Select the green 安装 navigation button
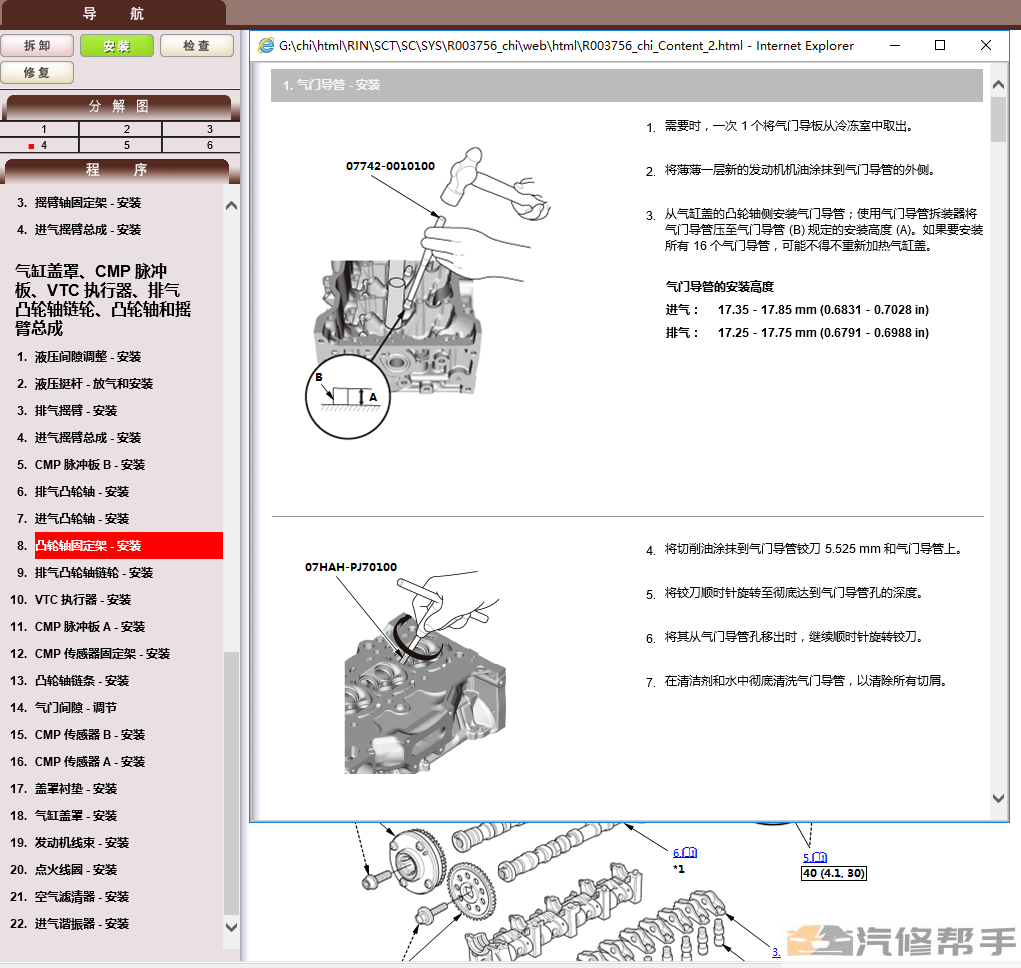1021x968 pixels. point(117,46)
